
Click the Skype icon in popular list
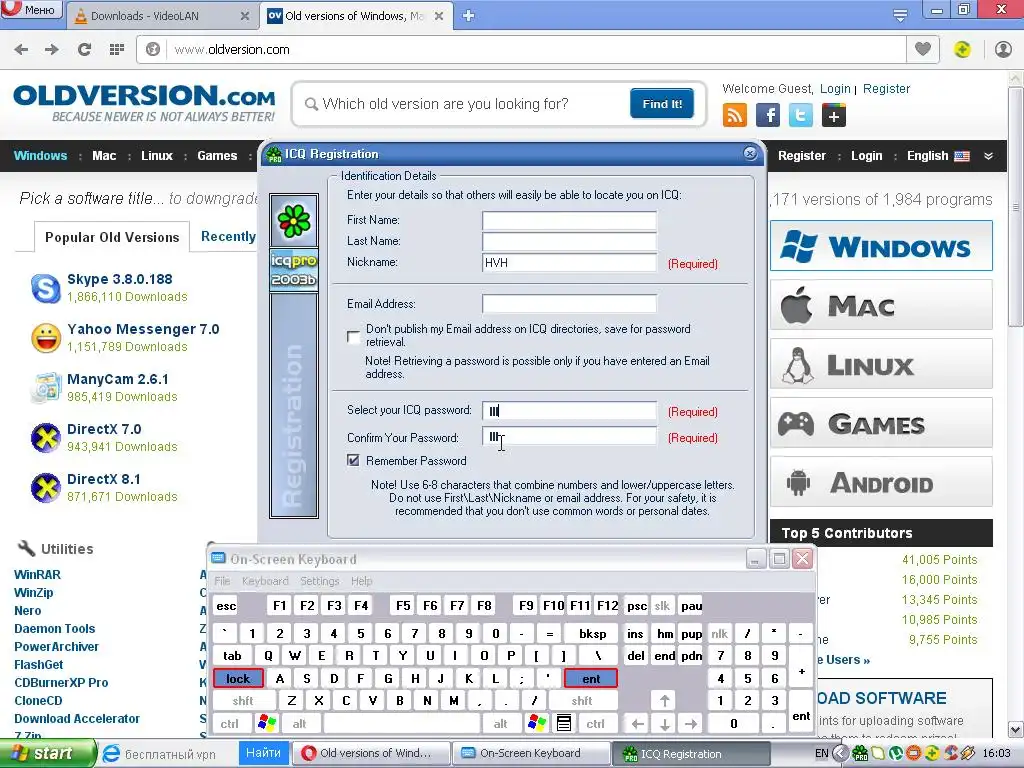click(x=46, y=288)
